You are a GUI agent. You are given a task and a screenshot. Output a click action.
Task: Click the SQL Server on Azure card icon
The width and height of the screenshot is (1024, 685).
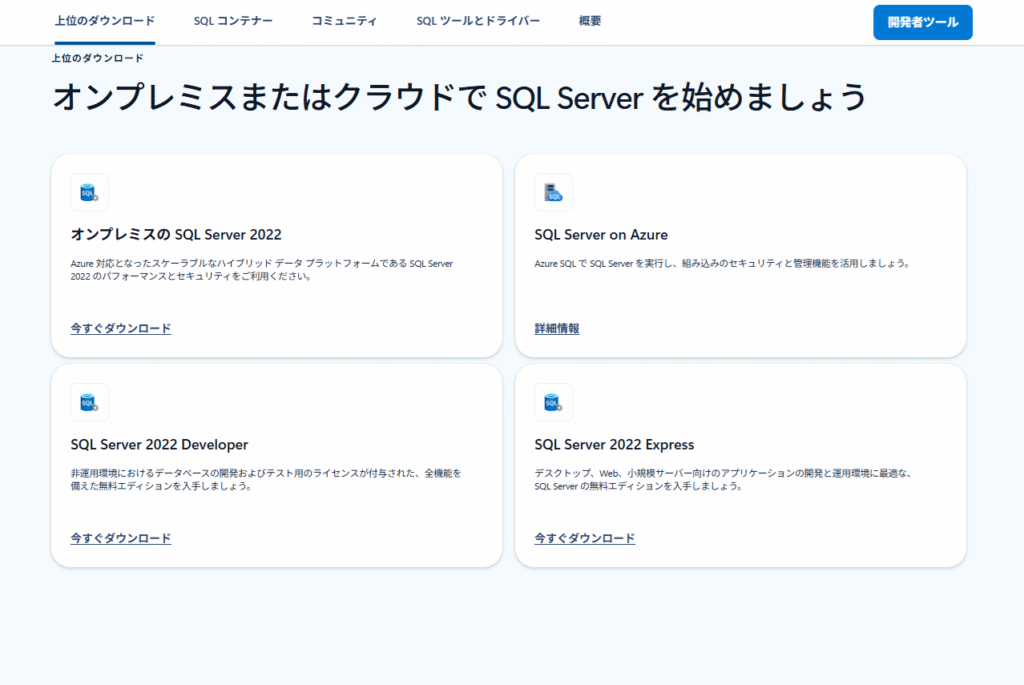pyautogui.click(x=553, y=193)
